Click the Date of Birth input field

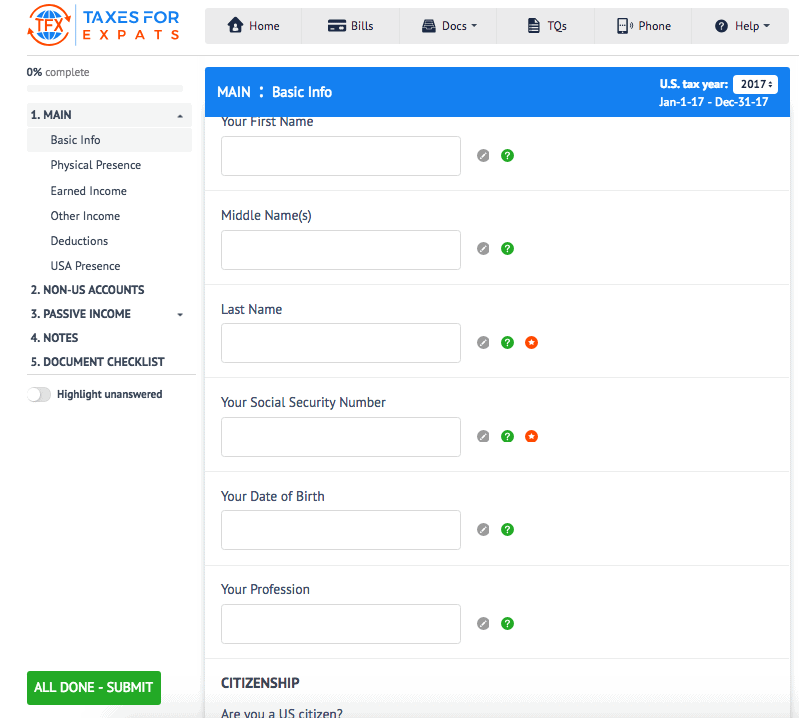click(x=341, y=530)
